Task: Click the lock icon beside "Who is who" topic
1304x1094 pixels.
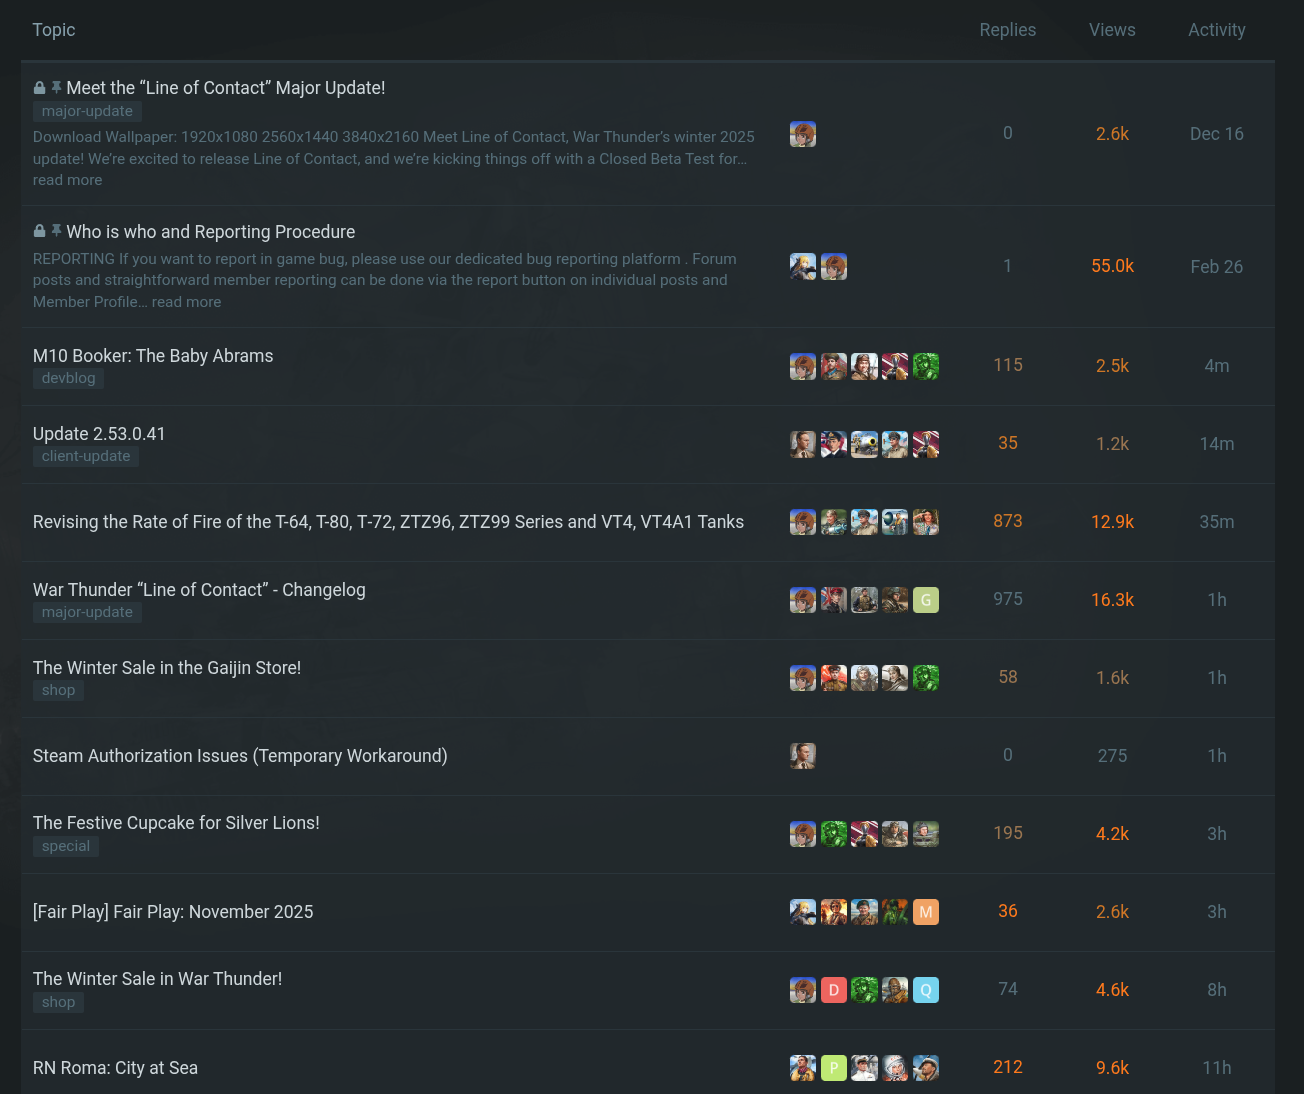Action: 39,232
